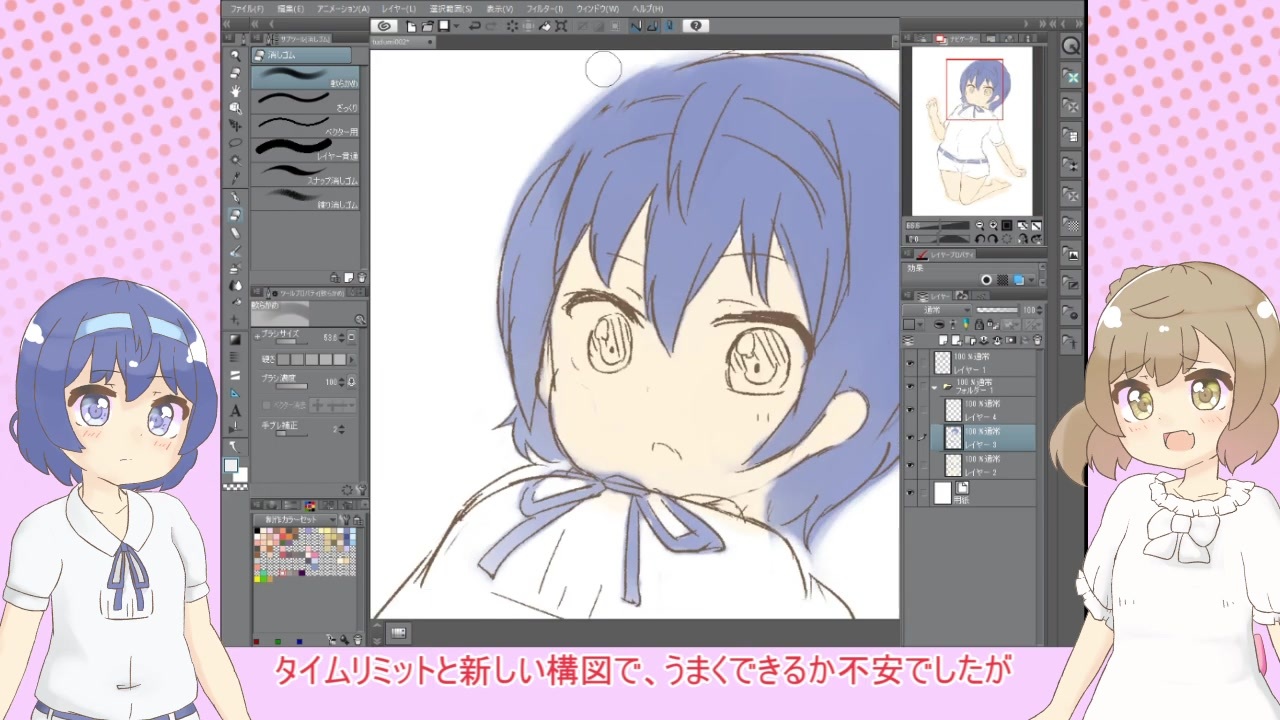Image resolution: width=1280 pixels, height=720 pixels.
Task: Adjust the ブラシサイズ slider
Action: point(293,343)
